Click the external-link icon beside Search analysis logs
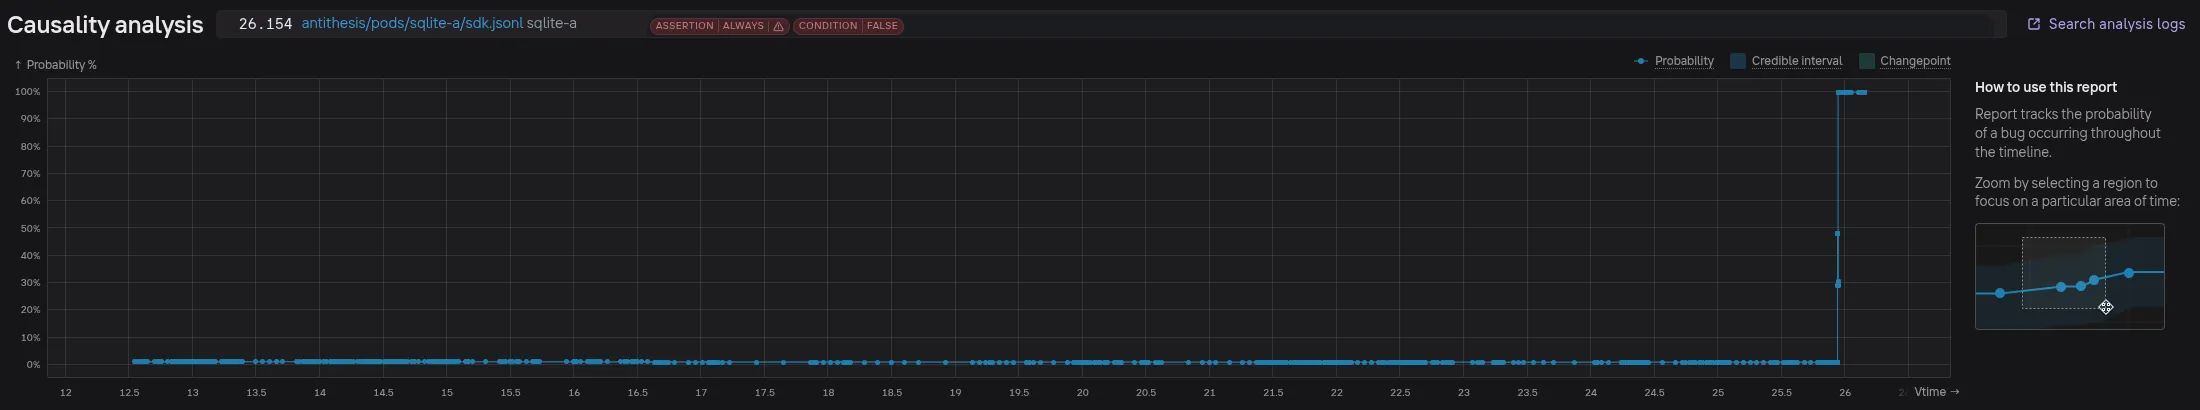 [x=2033, y=24]
